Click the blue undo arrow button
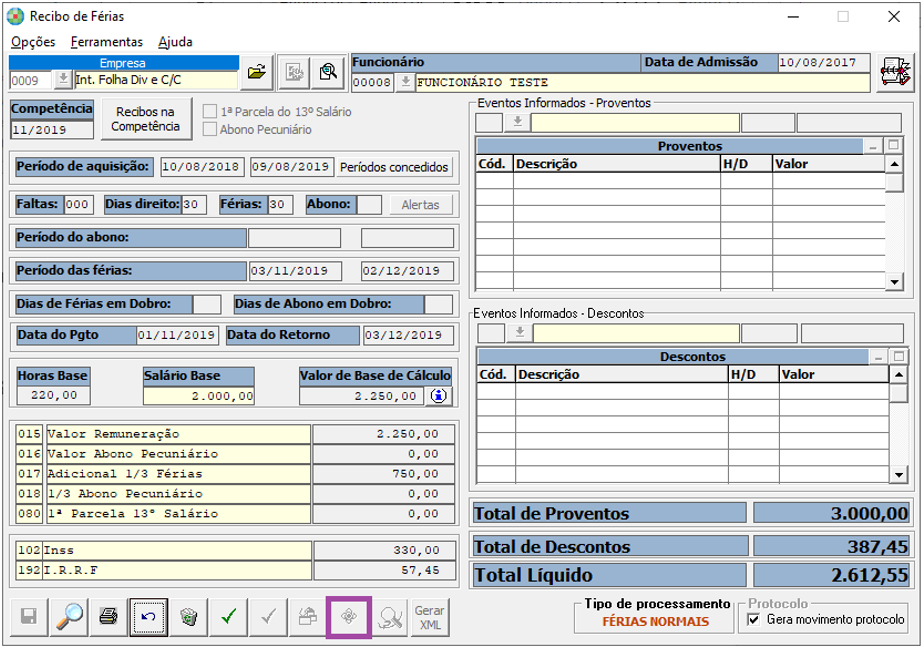This screenshot has height=648, width=921. (x=149, y=617)
